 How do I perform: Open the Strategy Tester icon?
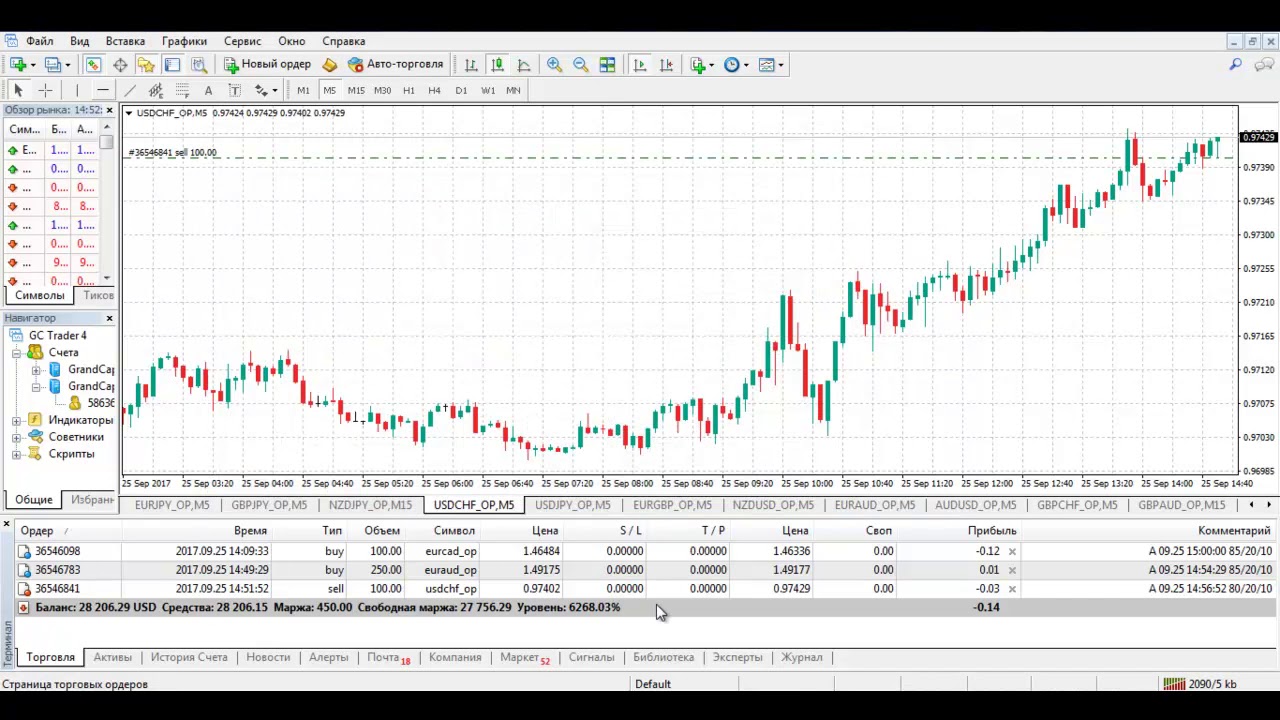[x=199, y=64]
